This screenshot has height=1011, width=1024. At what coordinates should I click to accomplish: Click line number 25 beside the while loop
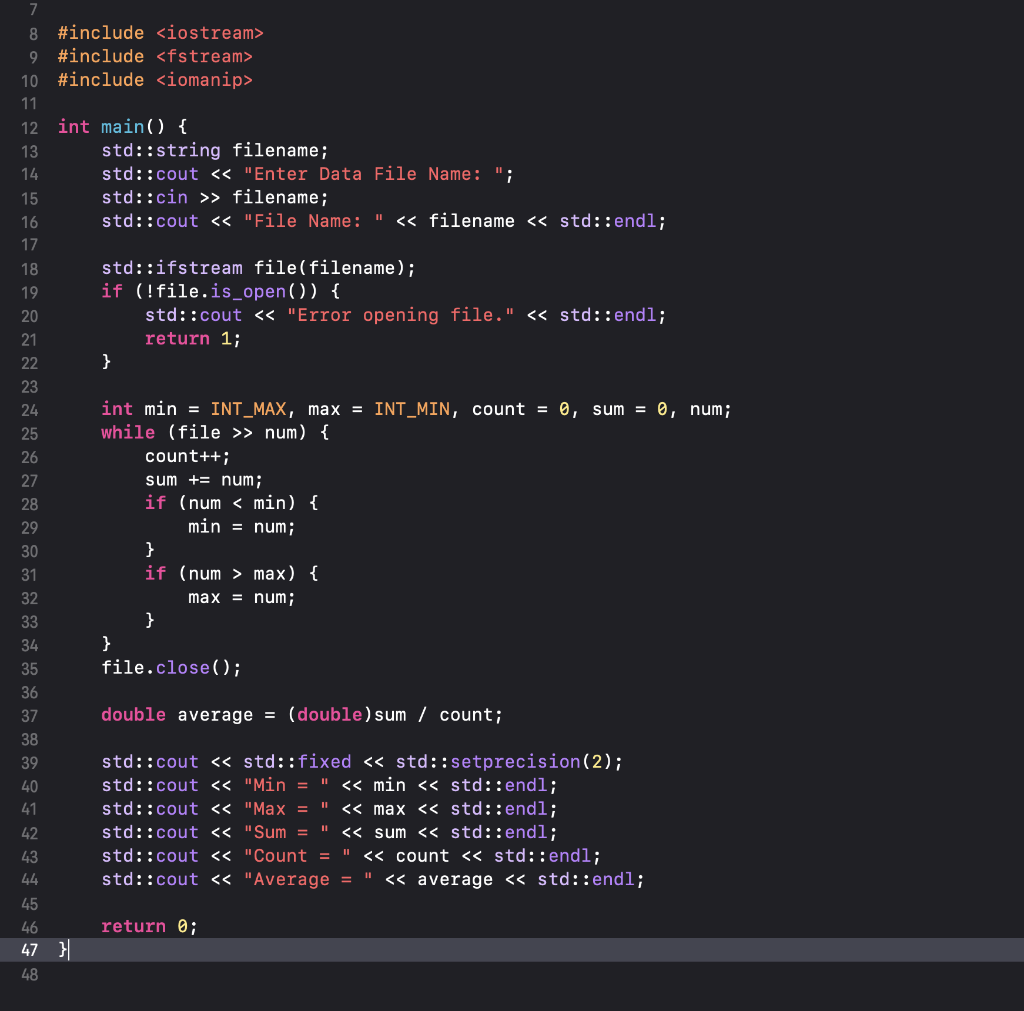coord(31,432)
